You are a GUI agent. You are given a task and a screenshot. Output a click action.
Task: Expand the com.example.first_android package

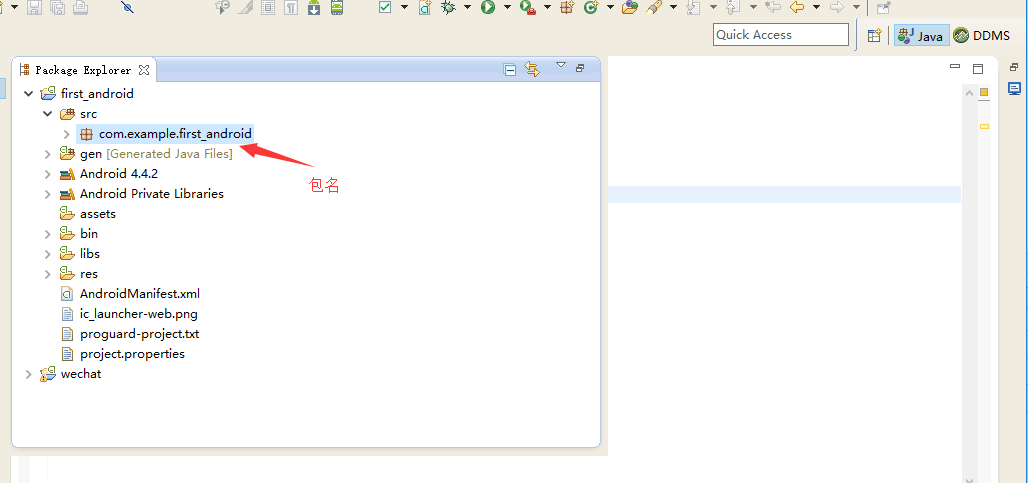tap(66, 134)
